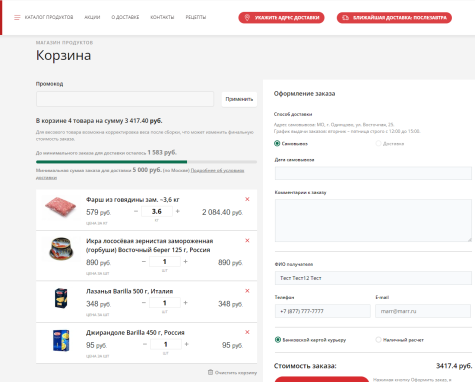Select the Доставка radio option
The image size is (475, 382).
tap(378, 144)
